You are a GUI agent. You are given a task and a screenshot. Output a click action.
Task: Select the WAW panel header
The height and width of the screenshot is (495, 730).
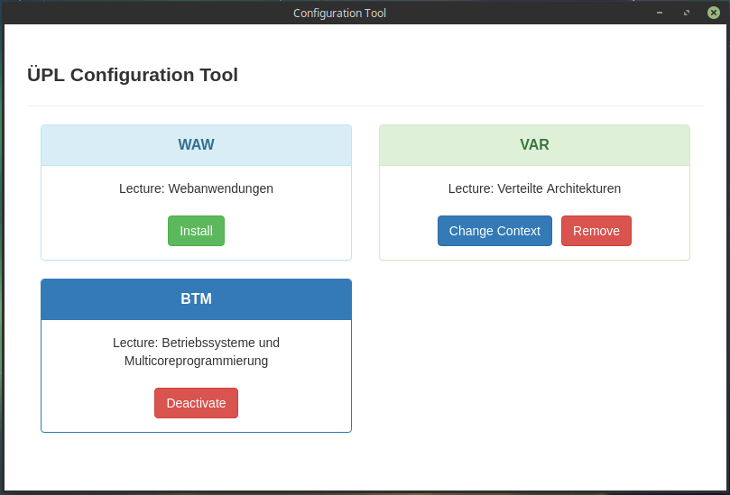pyautogui.click(x=196, y=145)
